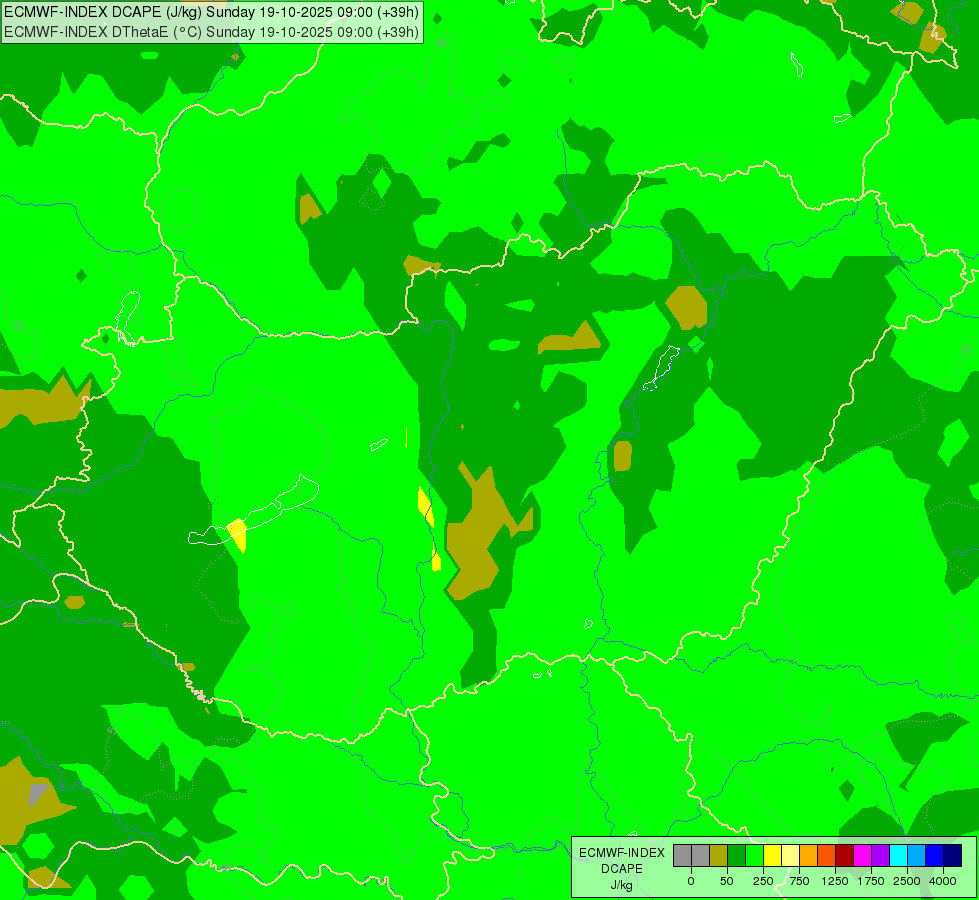Click the legend value 1750
Screen dimensions: 979x900
[x=871, y=881]
